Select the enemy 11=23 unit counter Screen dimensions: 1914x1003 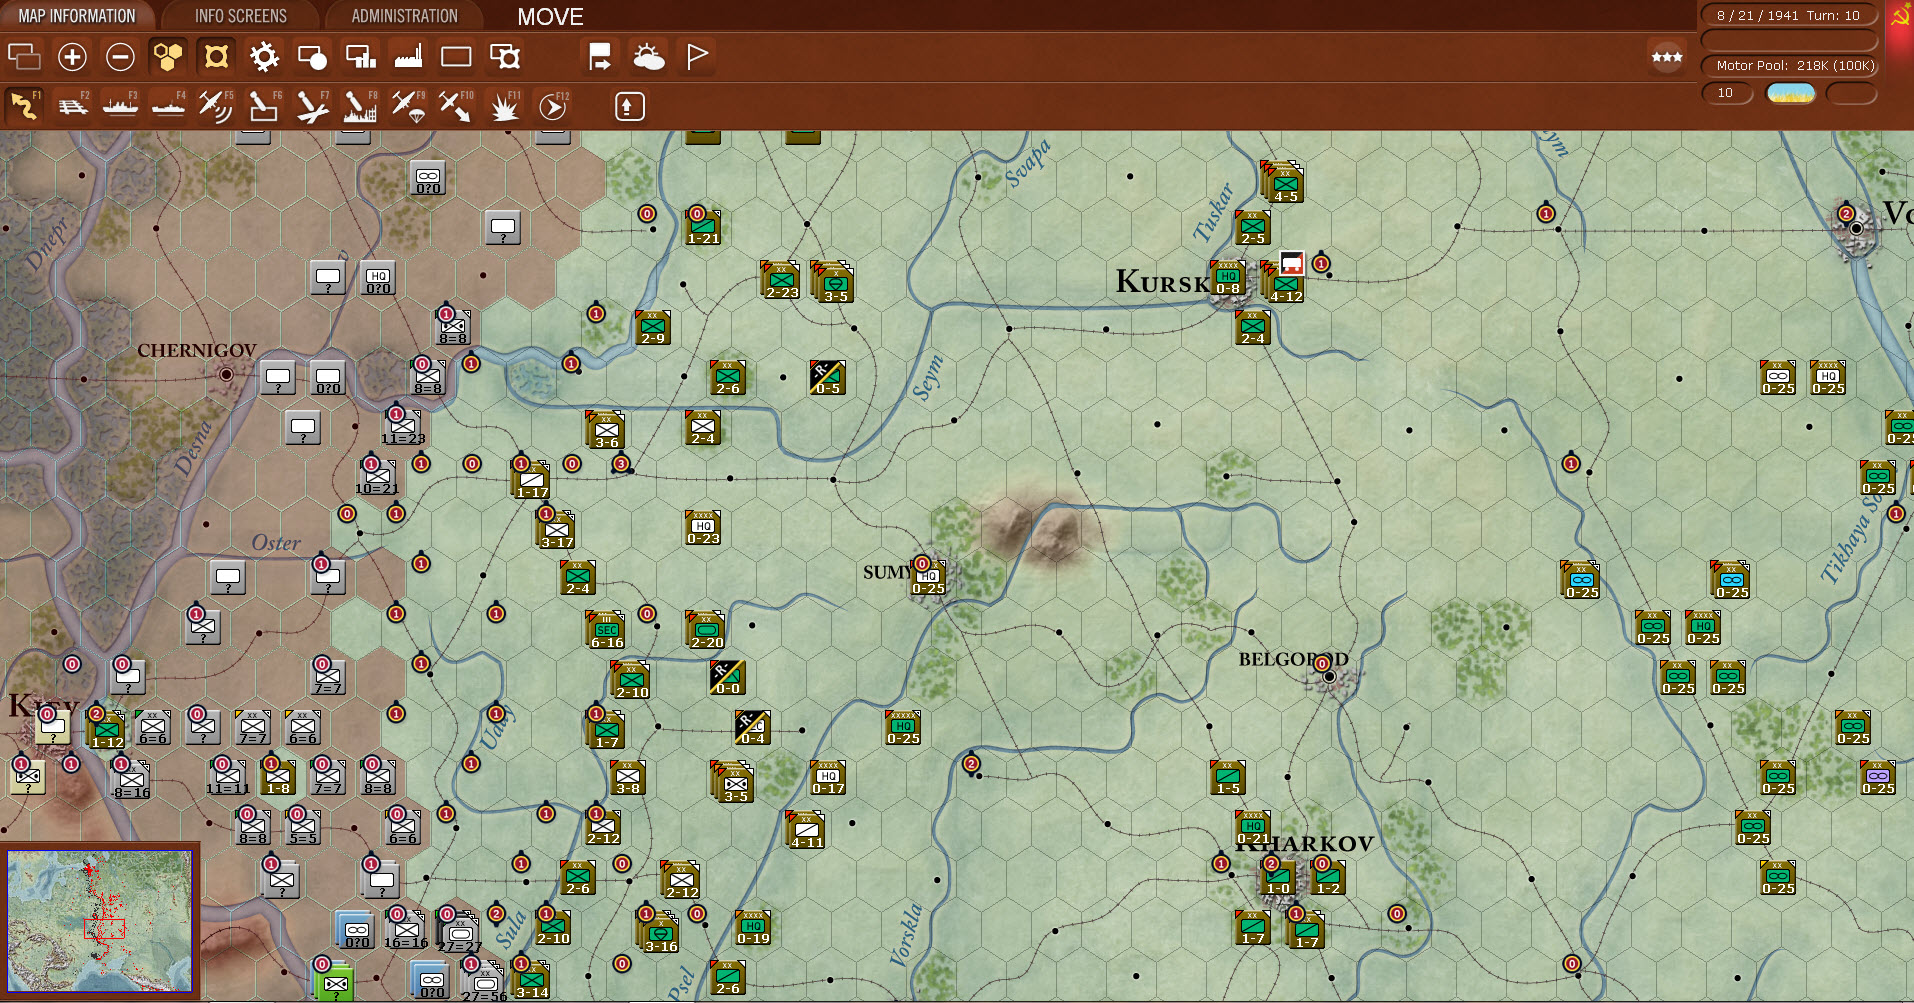coord(403,427)
